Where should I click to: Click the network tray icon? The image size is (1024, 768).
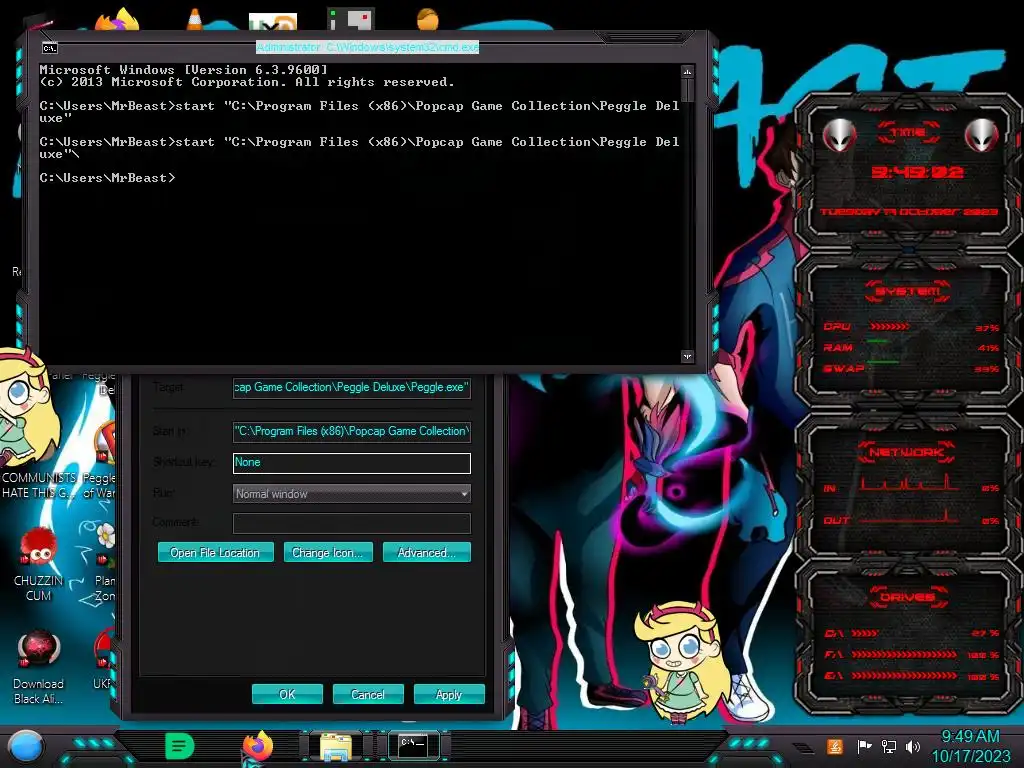pyautogui.click(x=888, y=746)
